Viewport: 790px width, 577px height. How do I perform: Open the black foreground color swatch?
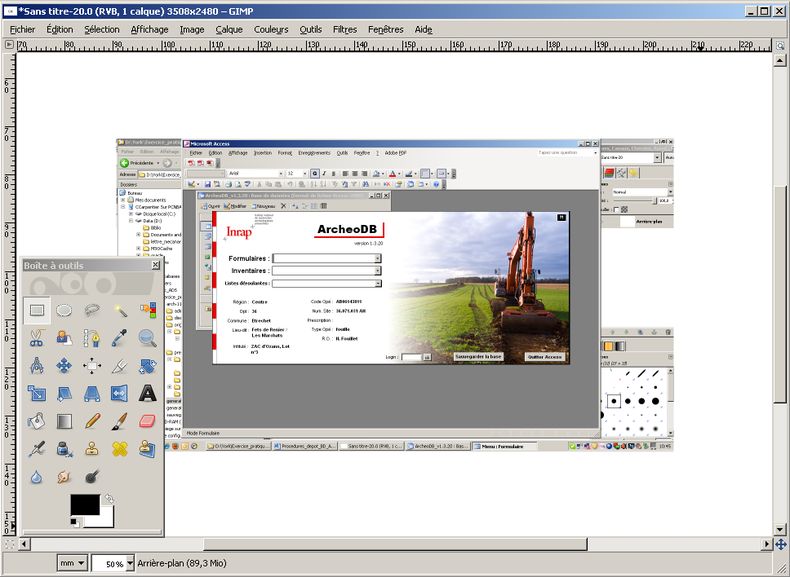coord(85,504)
